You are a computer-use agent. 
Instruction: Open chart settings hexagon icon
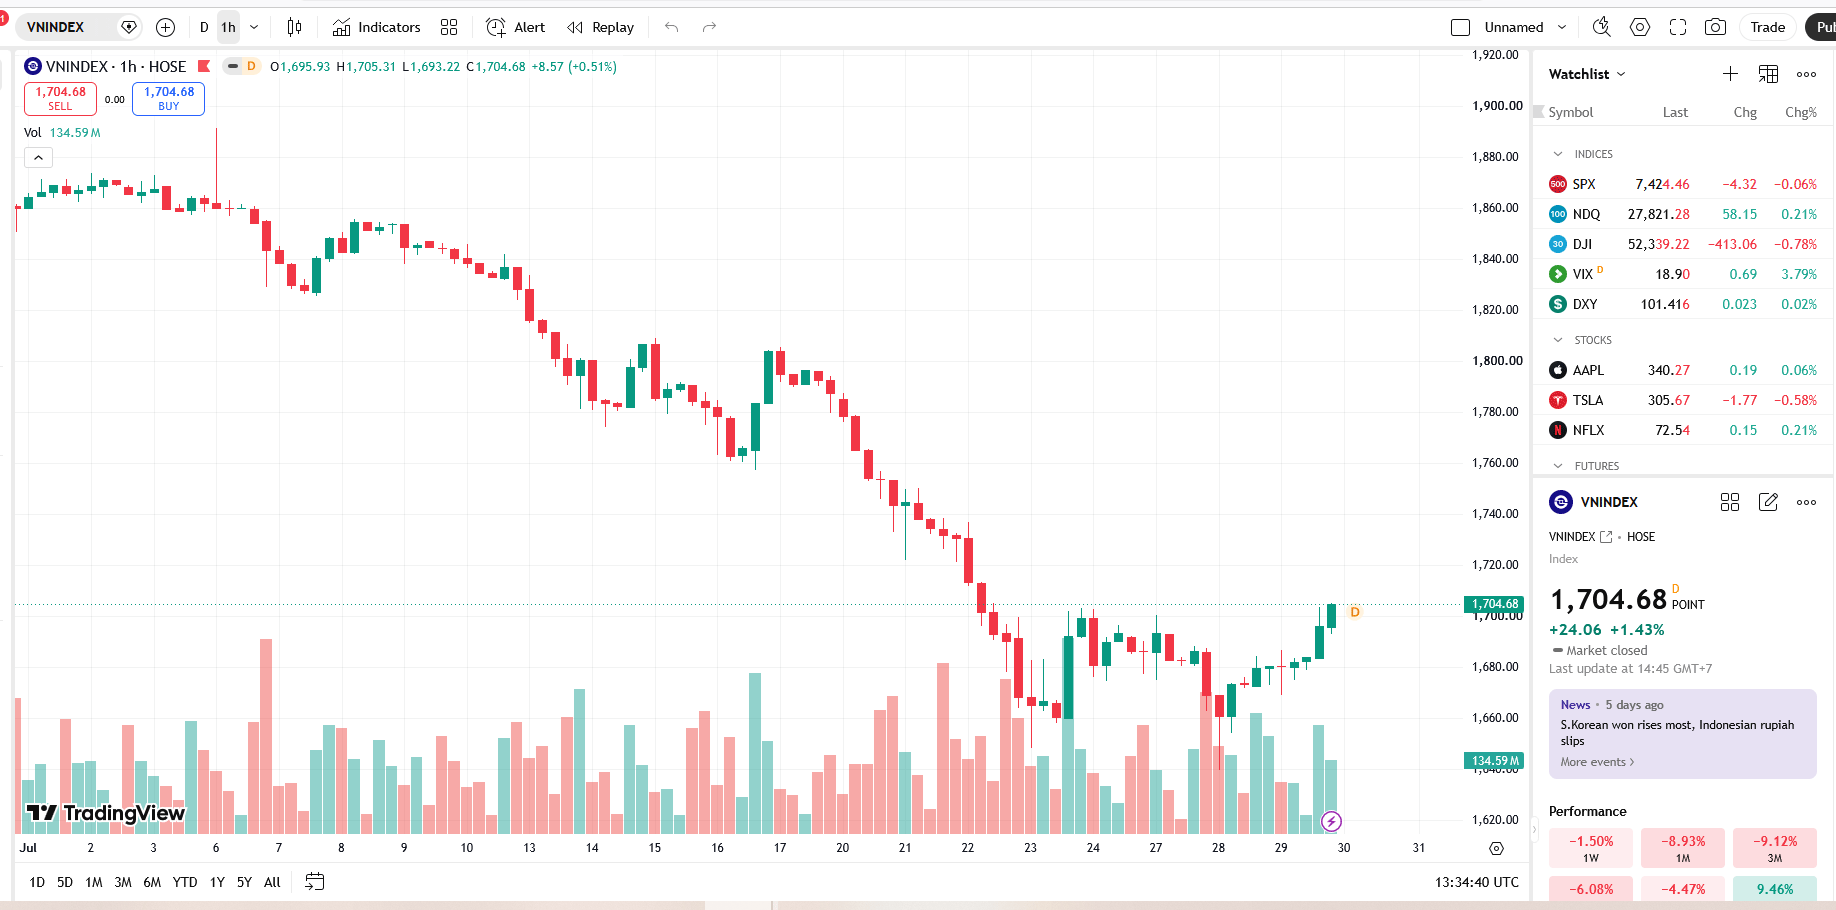click(x=1640, y=27)
